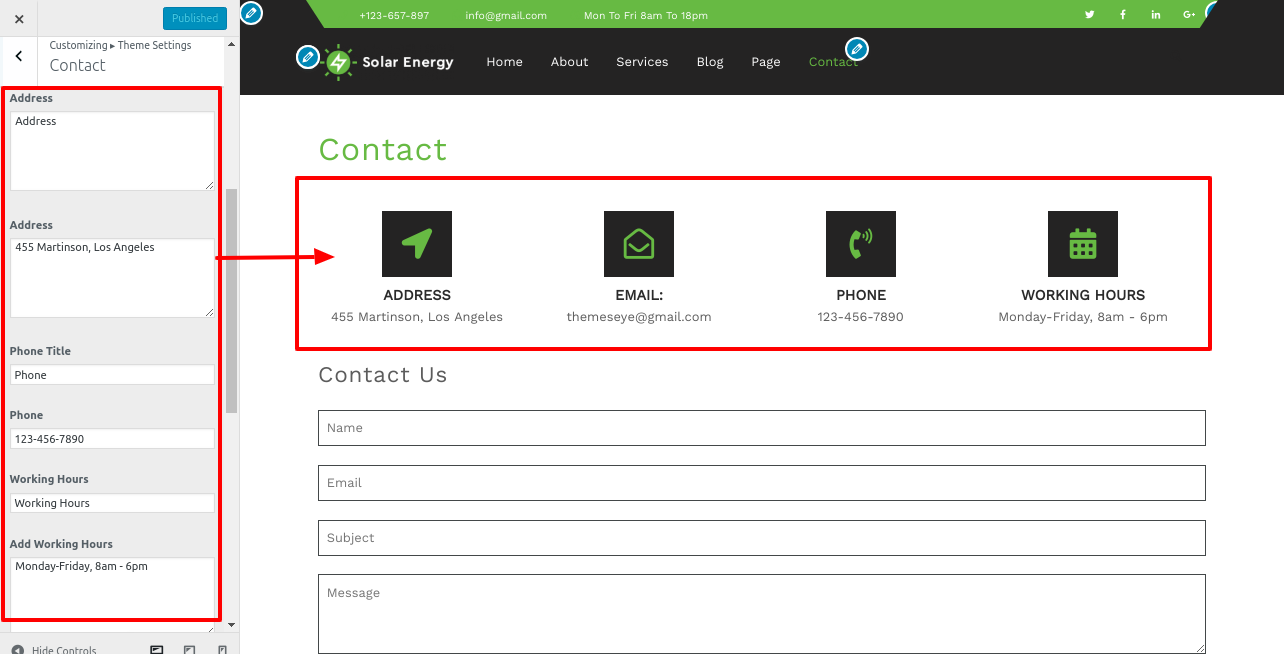The width and height of the screenshot is (1284, 654).
Task: Navigate to the Blog menu item
Action: (710, 62)
